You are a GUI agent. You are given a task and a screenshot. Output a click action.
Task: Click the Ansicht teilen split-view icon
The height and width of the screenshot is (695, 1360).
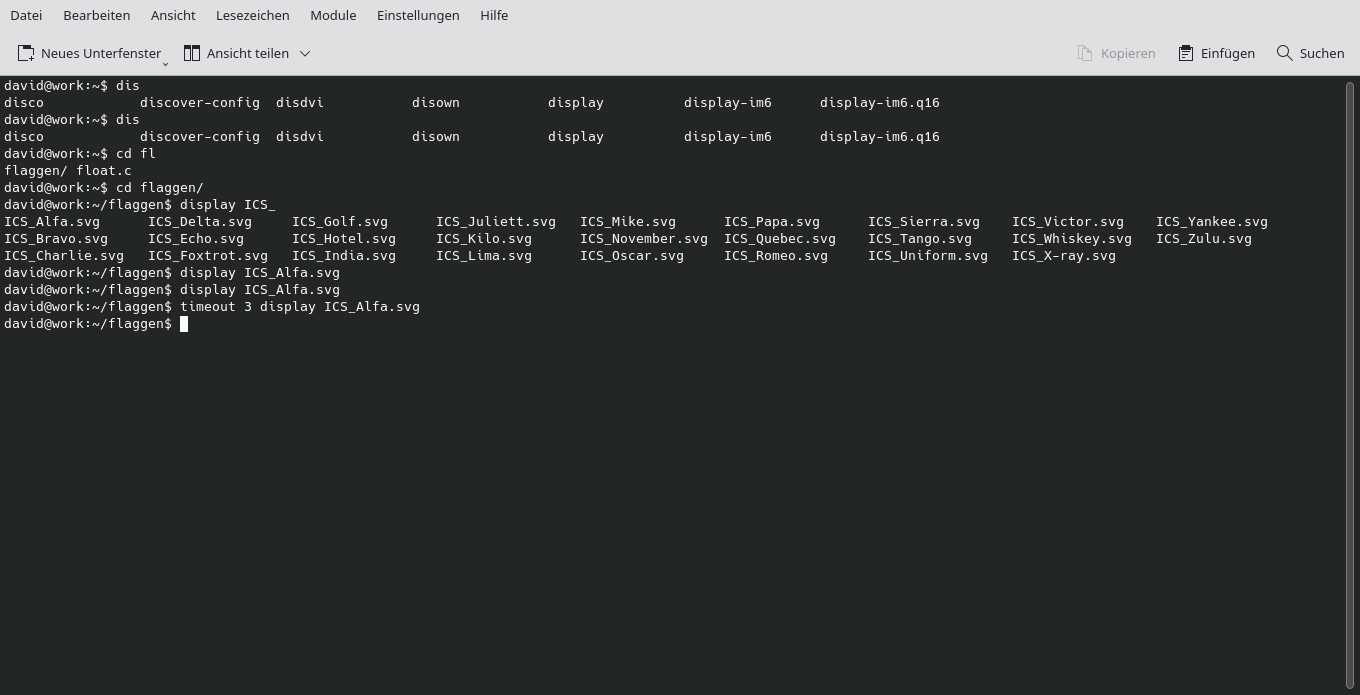pos(192,53)
